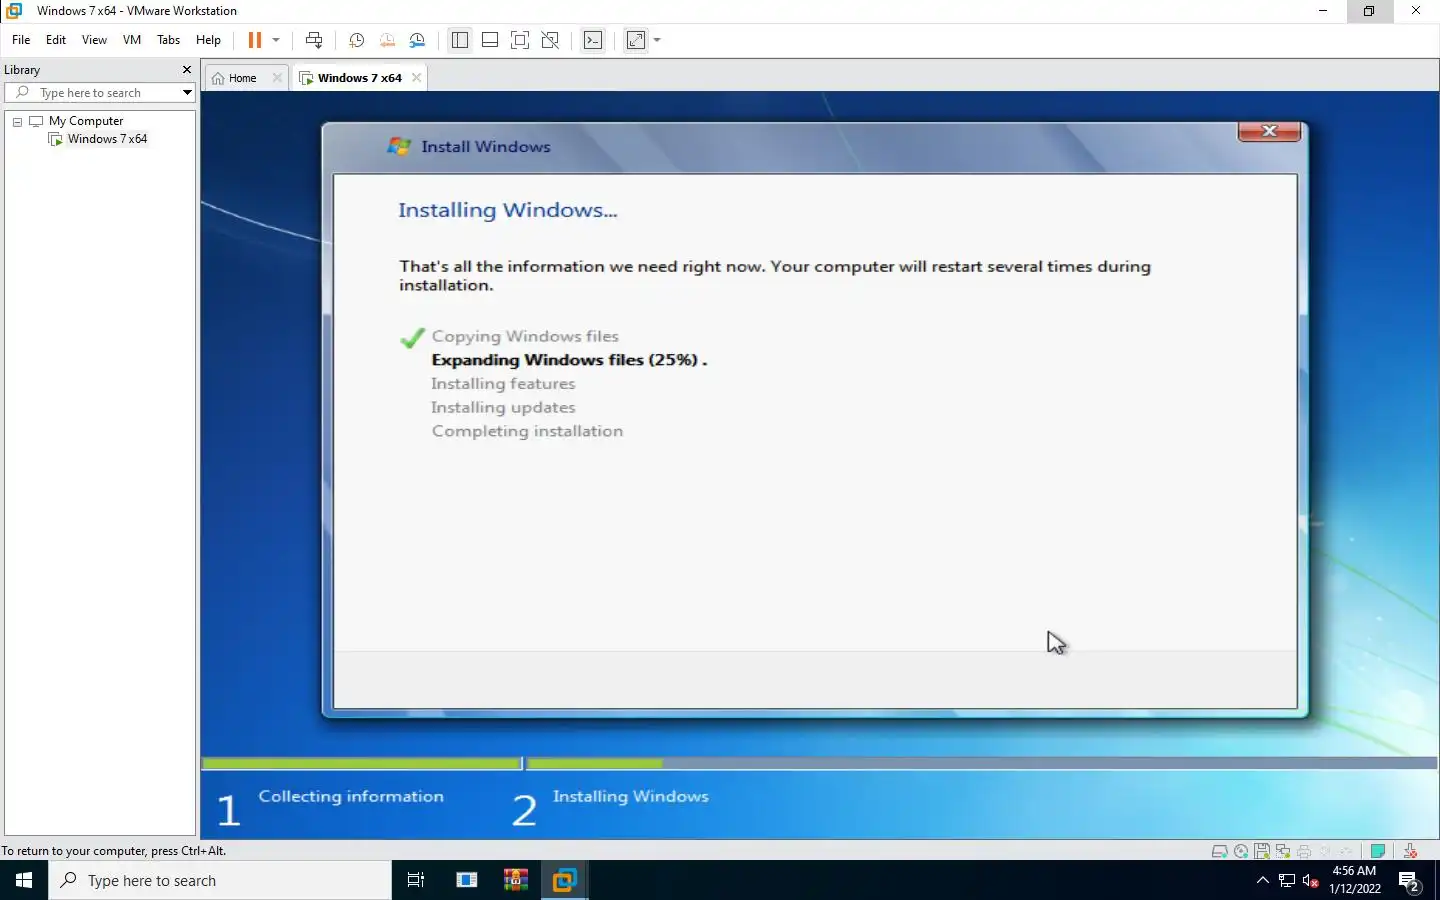The width and height of the screenshot is (1440, 900).
Task: Select Windows 7 x64 in library tree
Action: (107, 139)
